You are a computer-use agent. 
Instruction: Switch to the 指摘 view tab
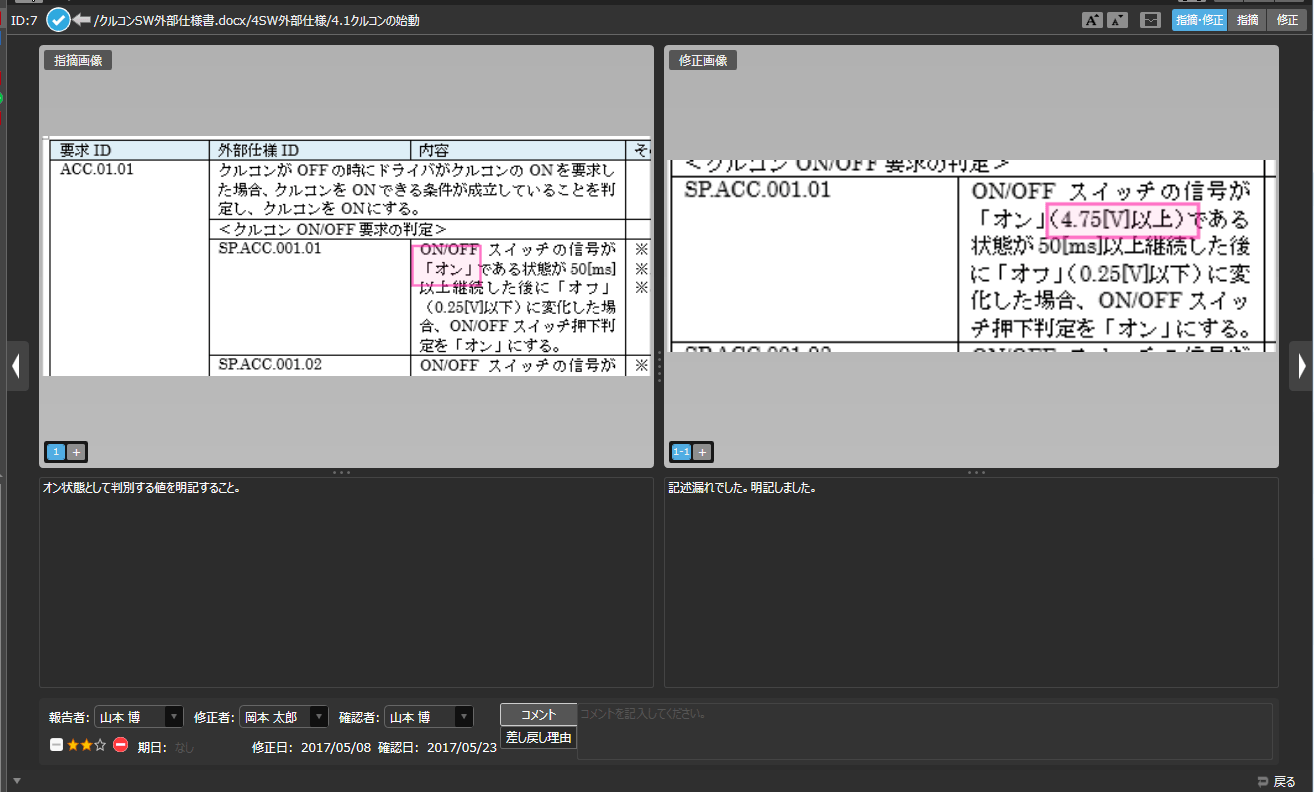[x=1247, y=19]
